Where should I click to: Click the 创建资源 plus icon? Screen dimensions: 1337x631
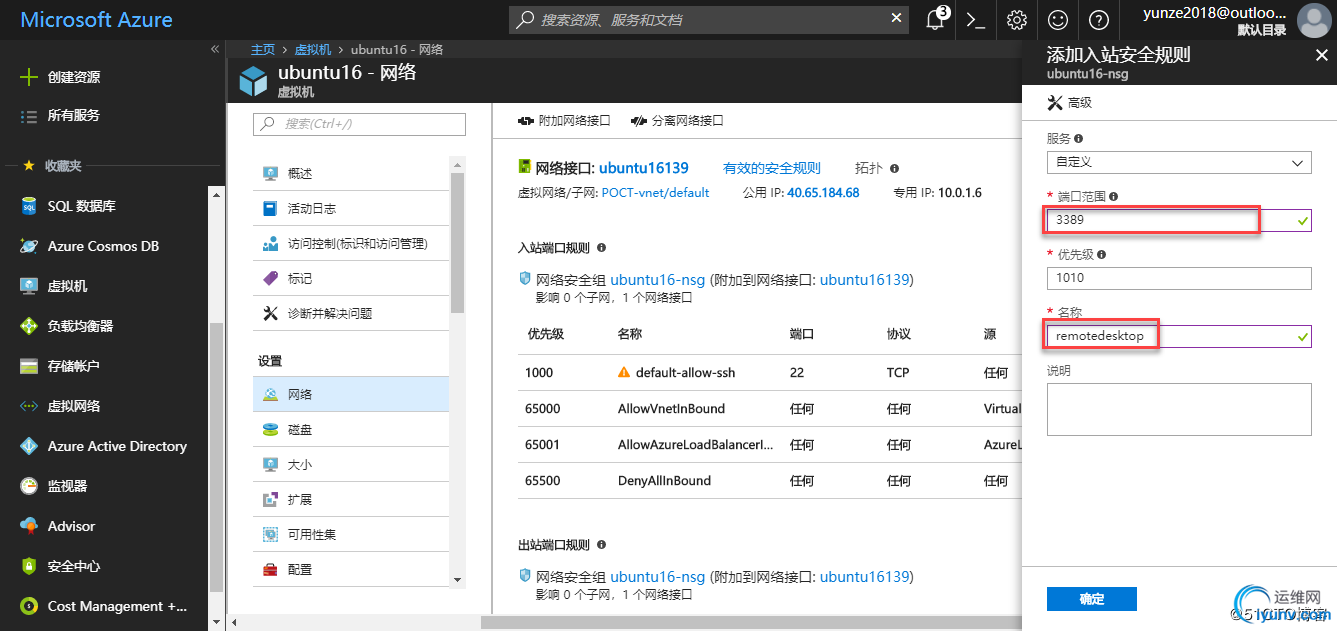pos(29,77)
